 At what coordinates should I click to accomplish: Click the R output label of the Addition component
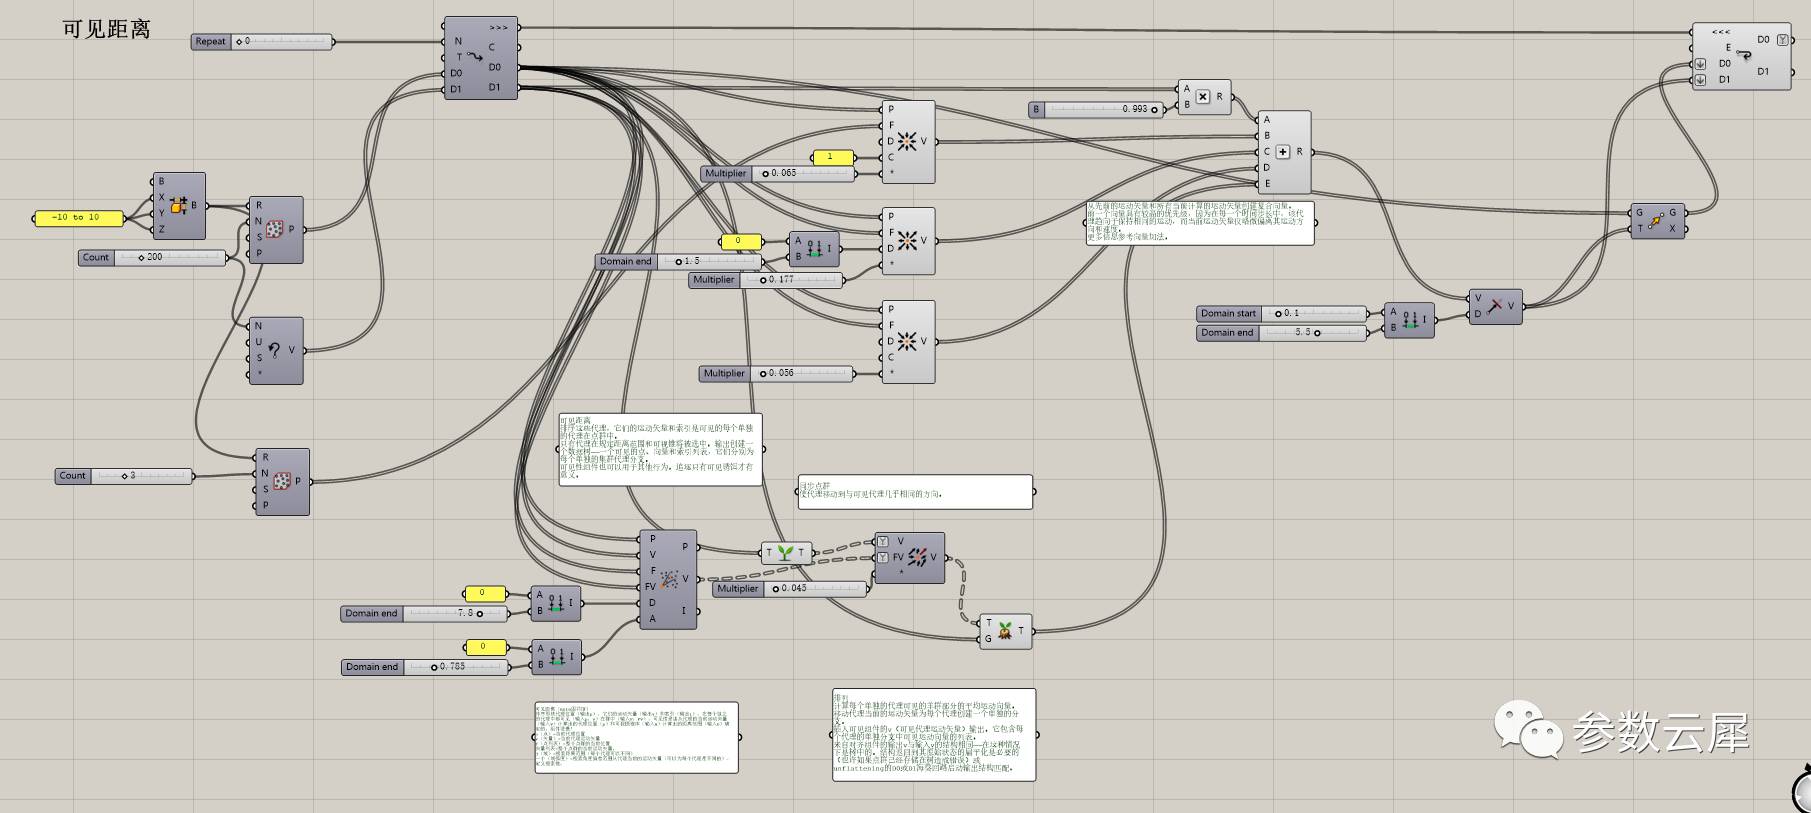(x=1300, y=152)
